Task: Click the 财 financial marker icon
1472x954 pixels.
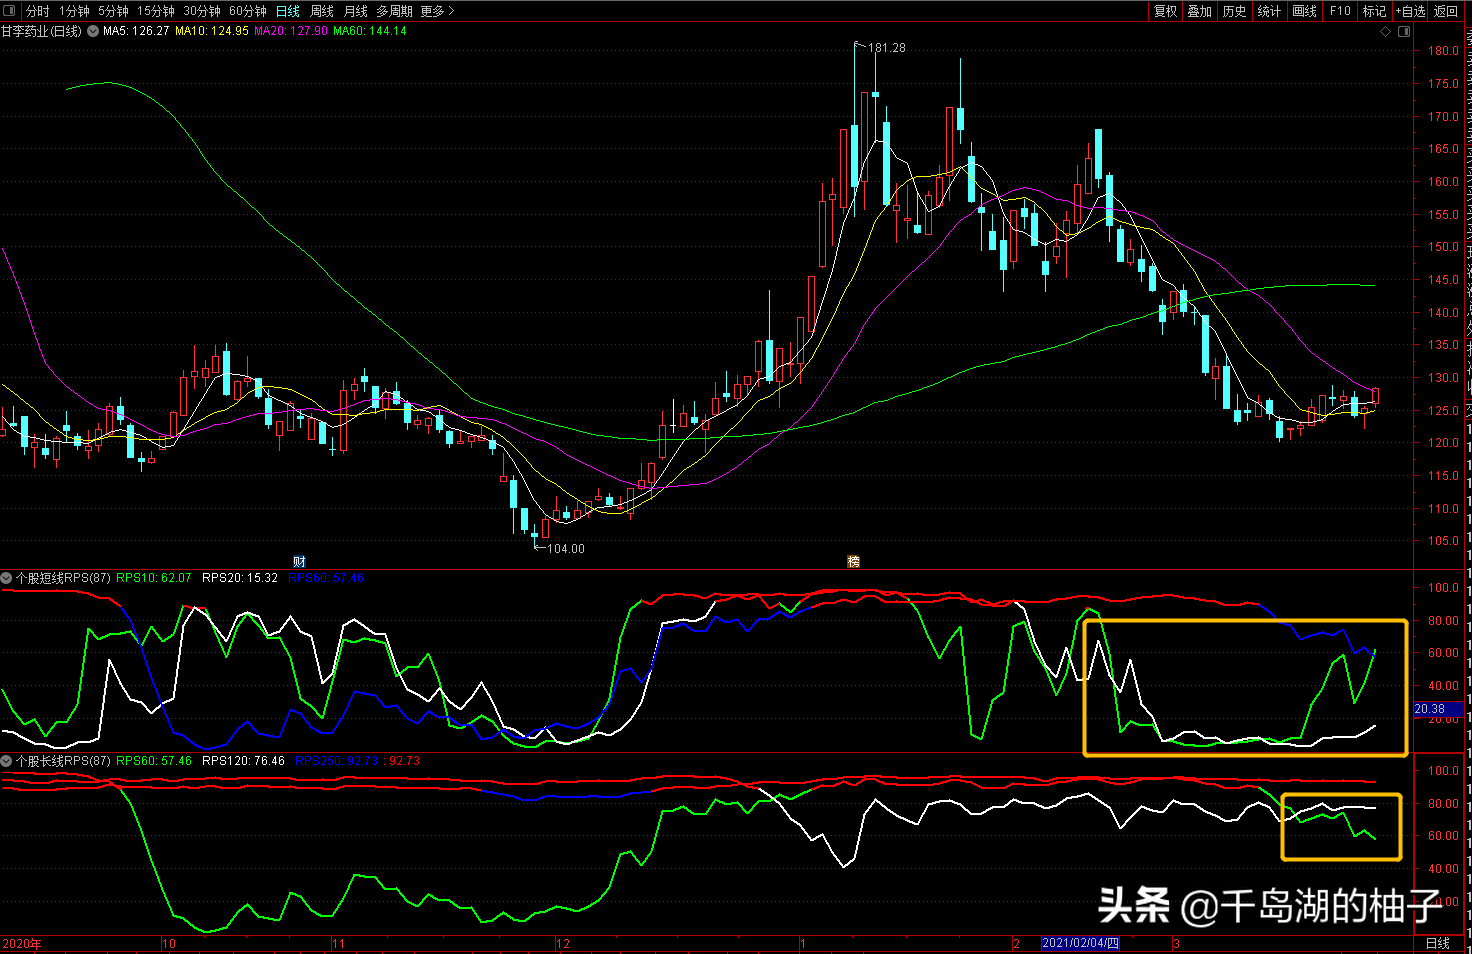Action: [x=299, y=562]
